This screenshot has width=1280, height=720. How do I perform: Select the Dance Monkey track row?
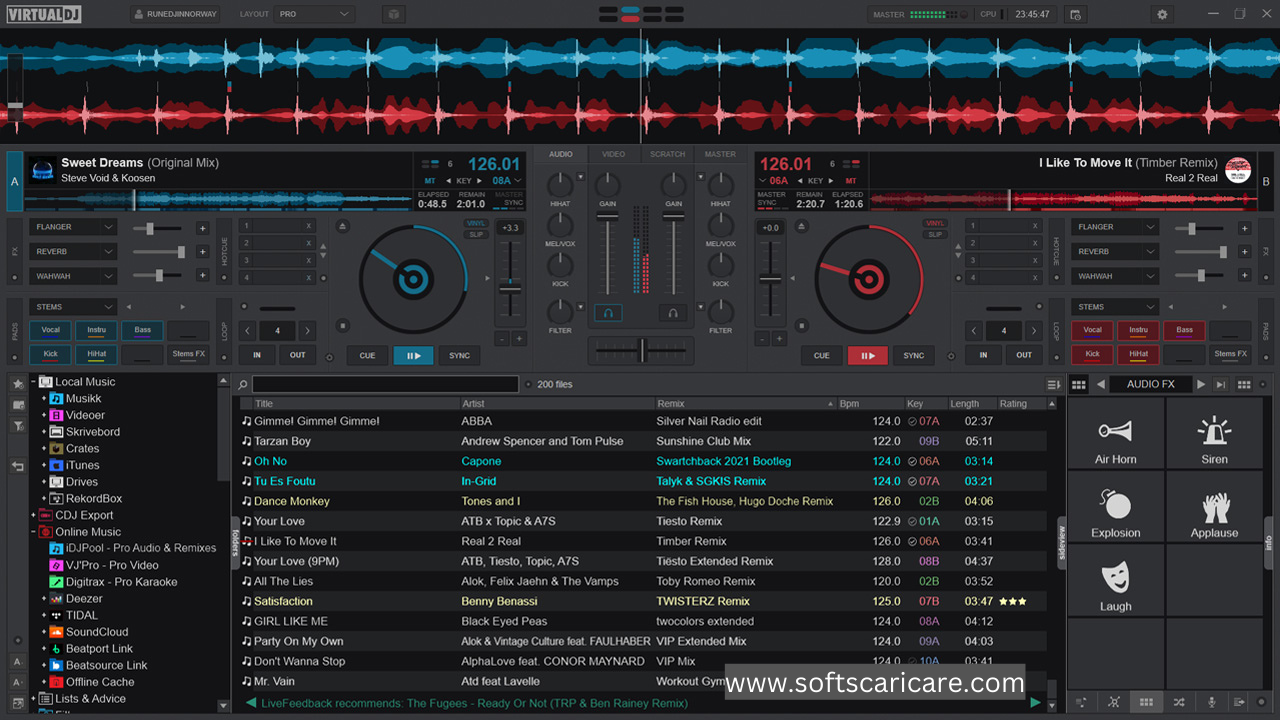[x=643, y=501]
